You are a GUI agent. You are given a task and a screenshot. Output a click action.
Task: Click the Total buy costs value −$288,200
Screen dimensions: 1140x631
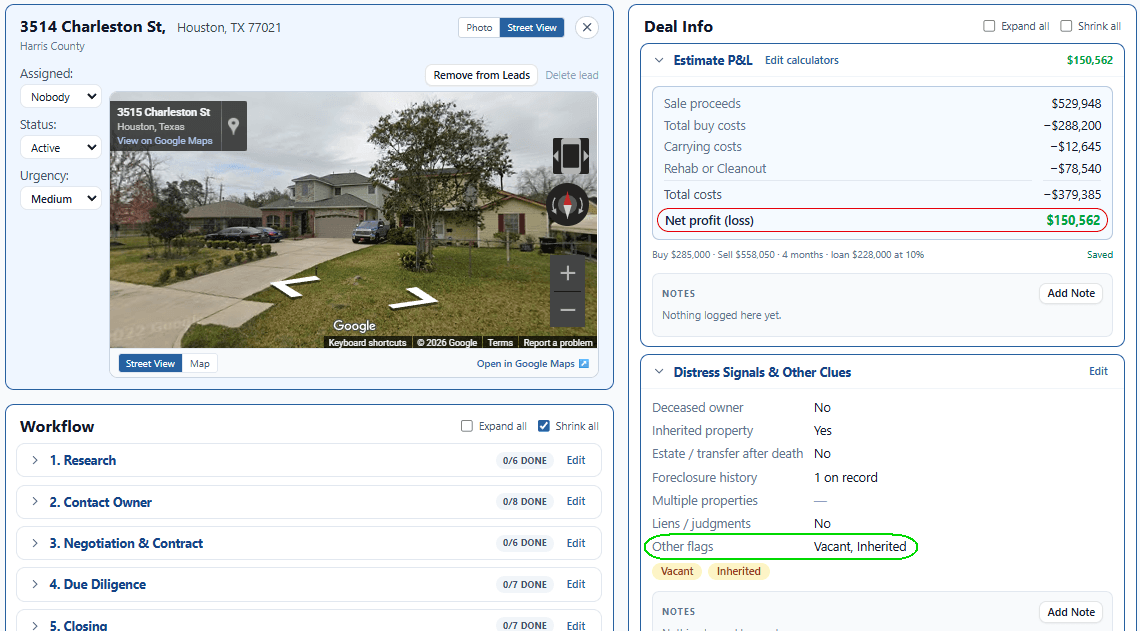(x=1072, y=126)
